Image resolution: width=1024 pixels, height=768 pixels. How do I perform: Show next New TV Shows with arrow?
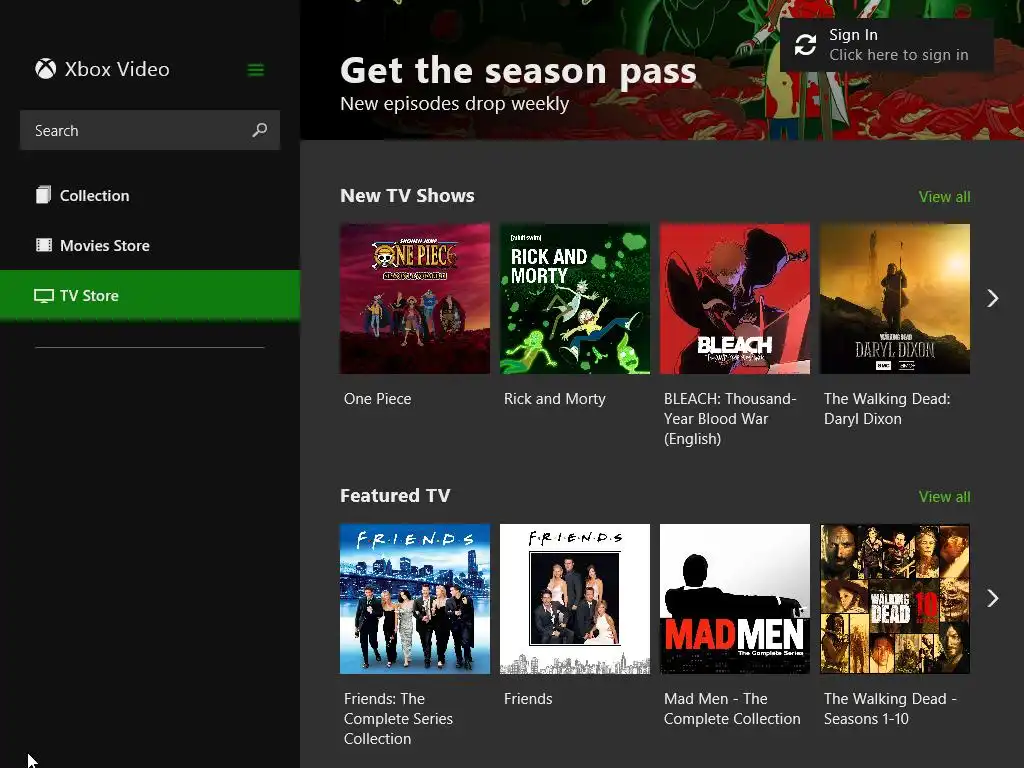click(993, 298)
